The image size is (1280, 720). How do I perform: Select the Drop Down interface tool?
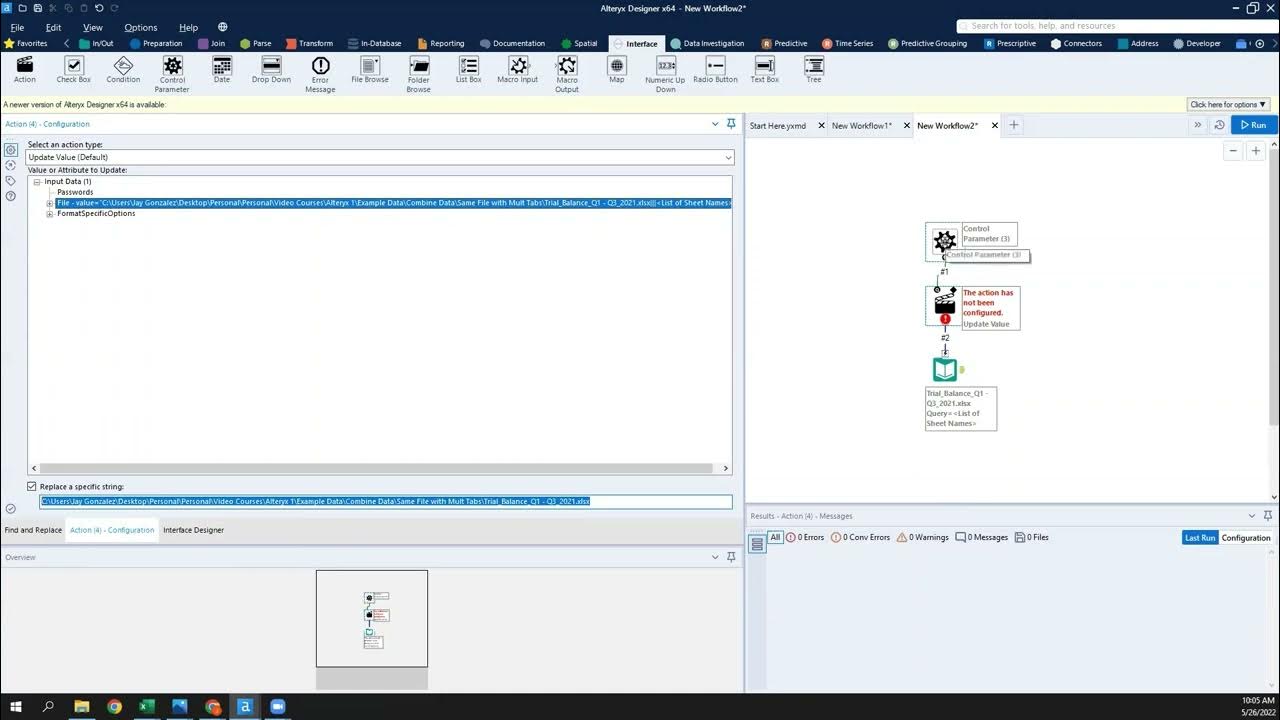point(271,68)
